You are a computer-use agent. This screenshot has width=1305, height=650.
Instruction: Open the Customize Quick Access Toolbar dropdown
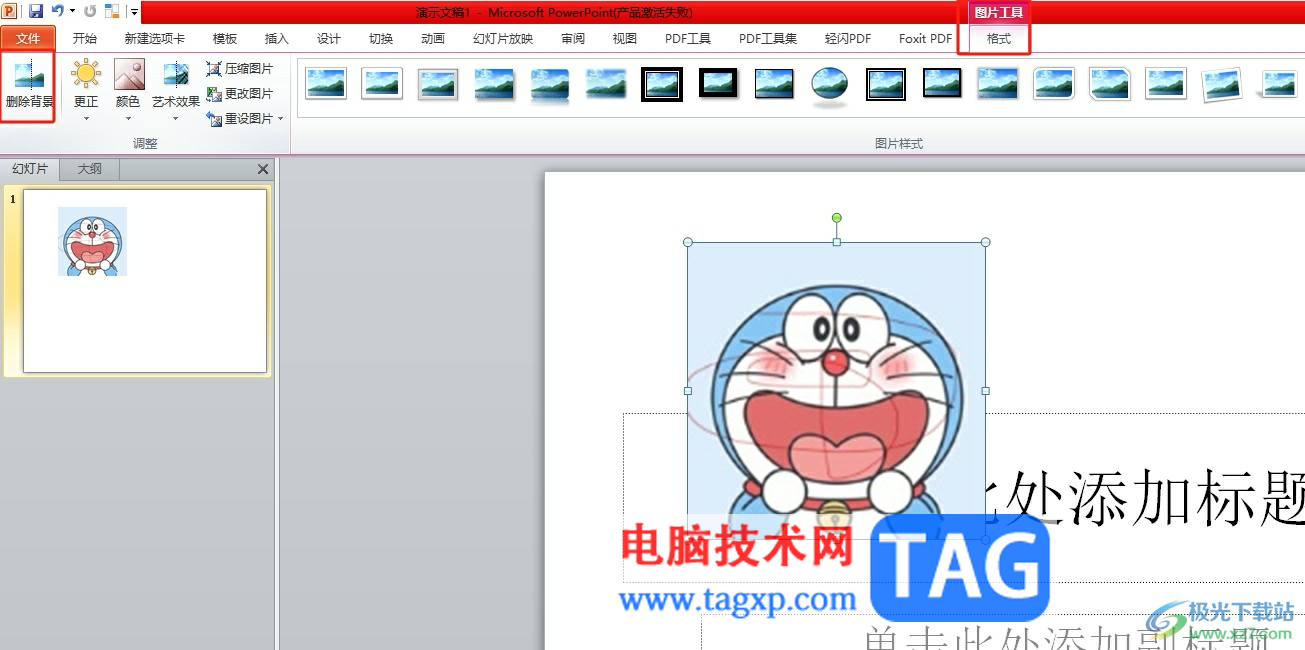click(x=133, y=12)
